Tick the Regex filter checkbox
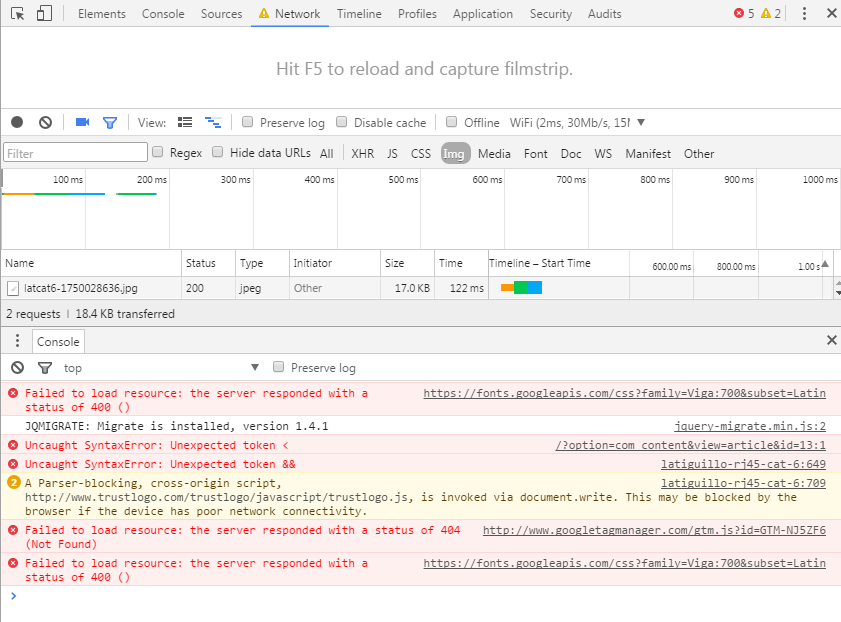 (158, 153)
